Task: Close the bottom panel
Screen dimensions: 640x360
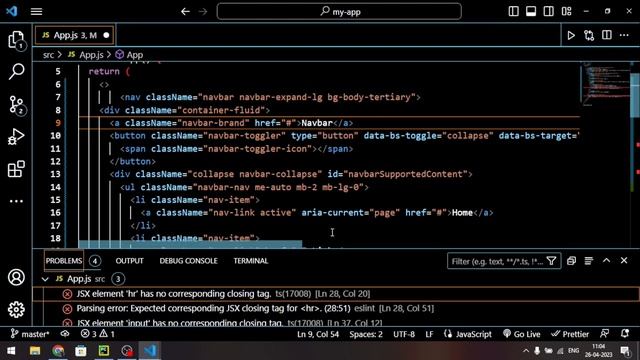Action: 624,260
